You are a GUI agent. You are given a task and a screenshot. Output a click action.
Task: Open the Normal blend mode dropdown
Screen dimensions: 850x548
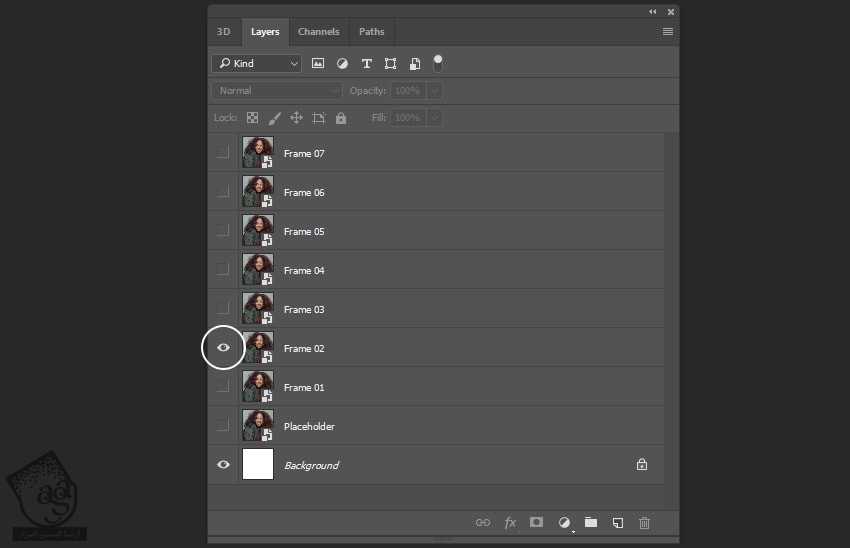[277, 90]
